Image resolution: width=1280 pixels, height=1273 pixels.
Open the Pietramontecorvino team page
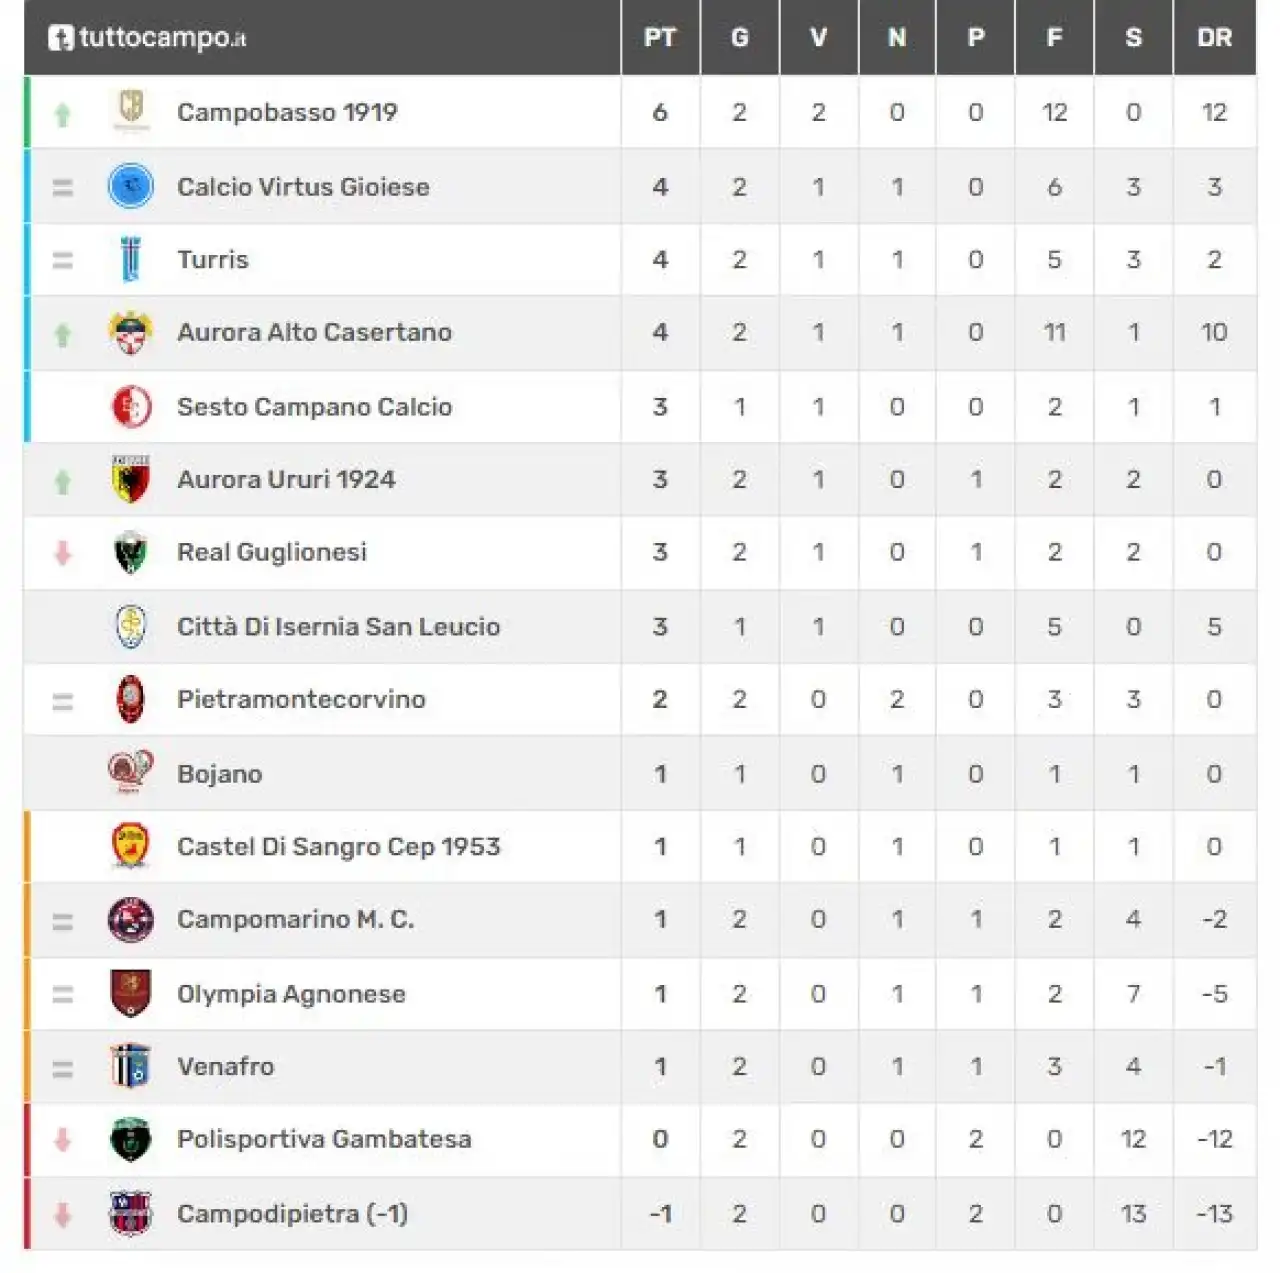pos(301,699)
